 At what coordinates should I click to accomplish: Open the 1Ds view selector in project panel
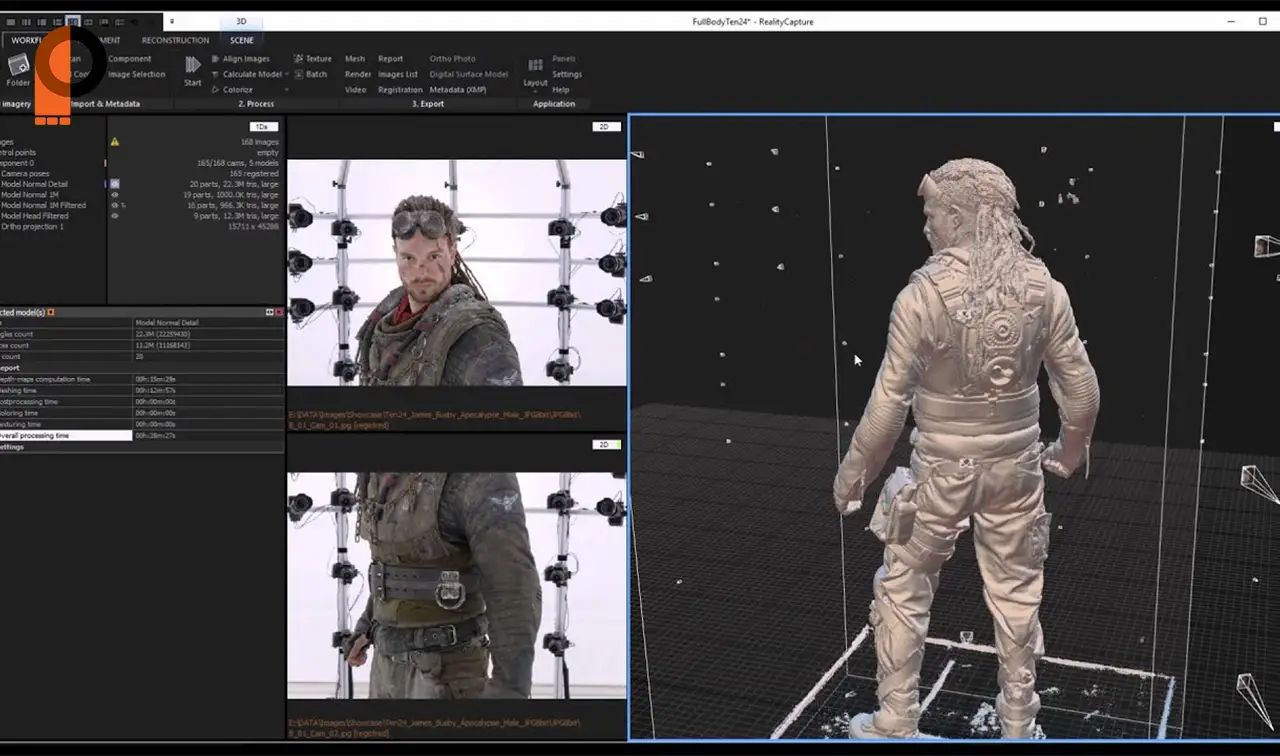(263, 127)
